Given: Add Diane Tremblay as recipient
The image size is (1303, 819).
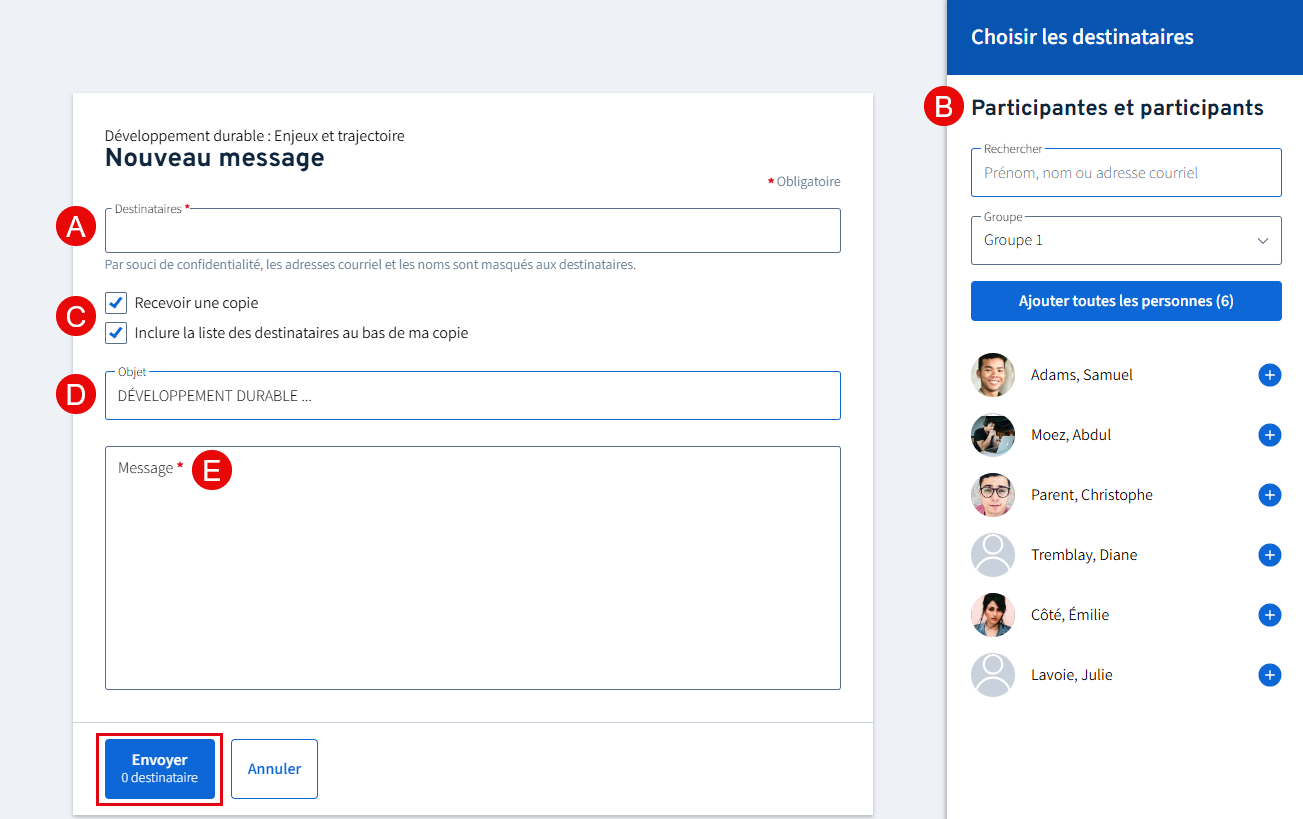Looking at the screenshot, I should [1269, 555].
